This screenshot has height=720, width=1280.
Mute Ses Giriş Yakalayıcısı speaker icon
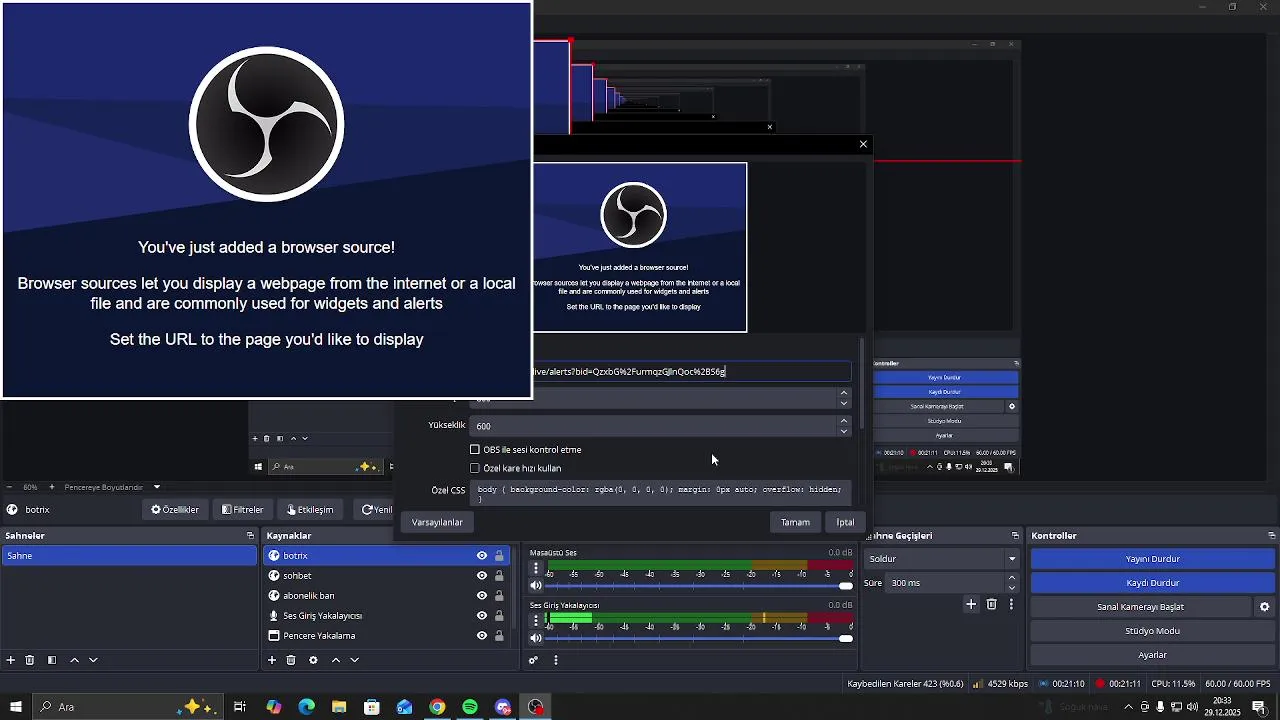[536, 638]
